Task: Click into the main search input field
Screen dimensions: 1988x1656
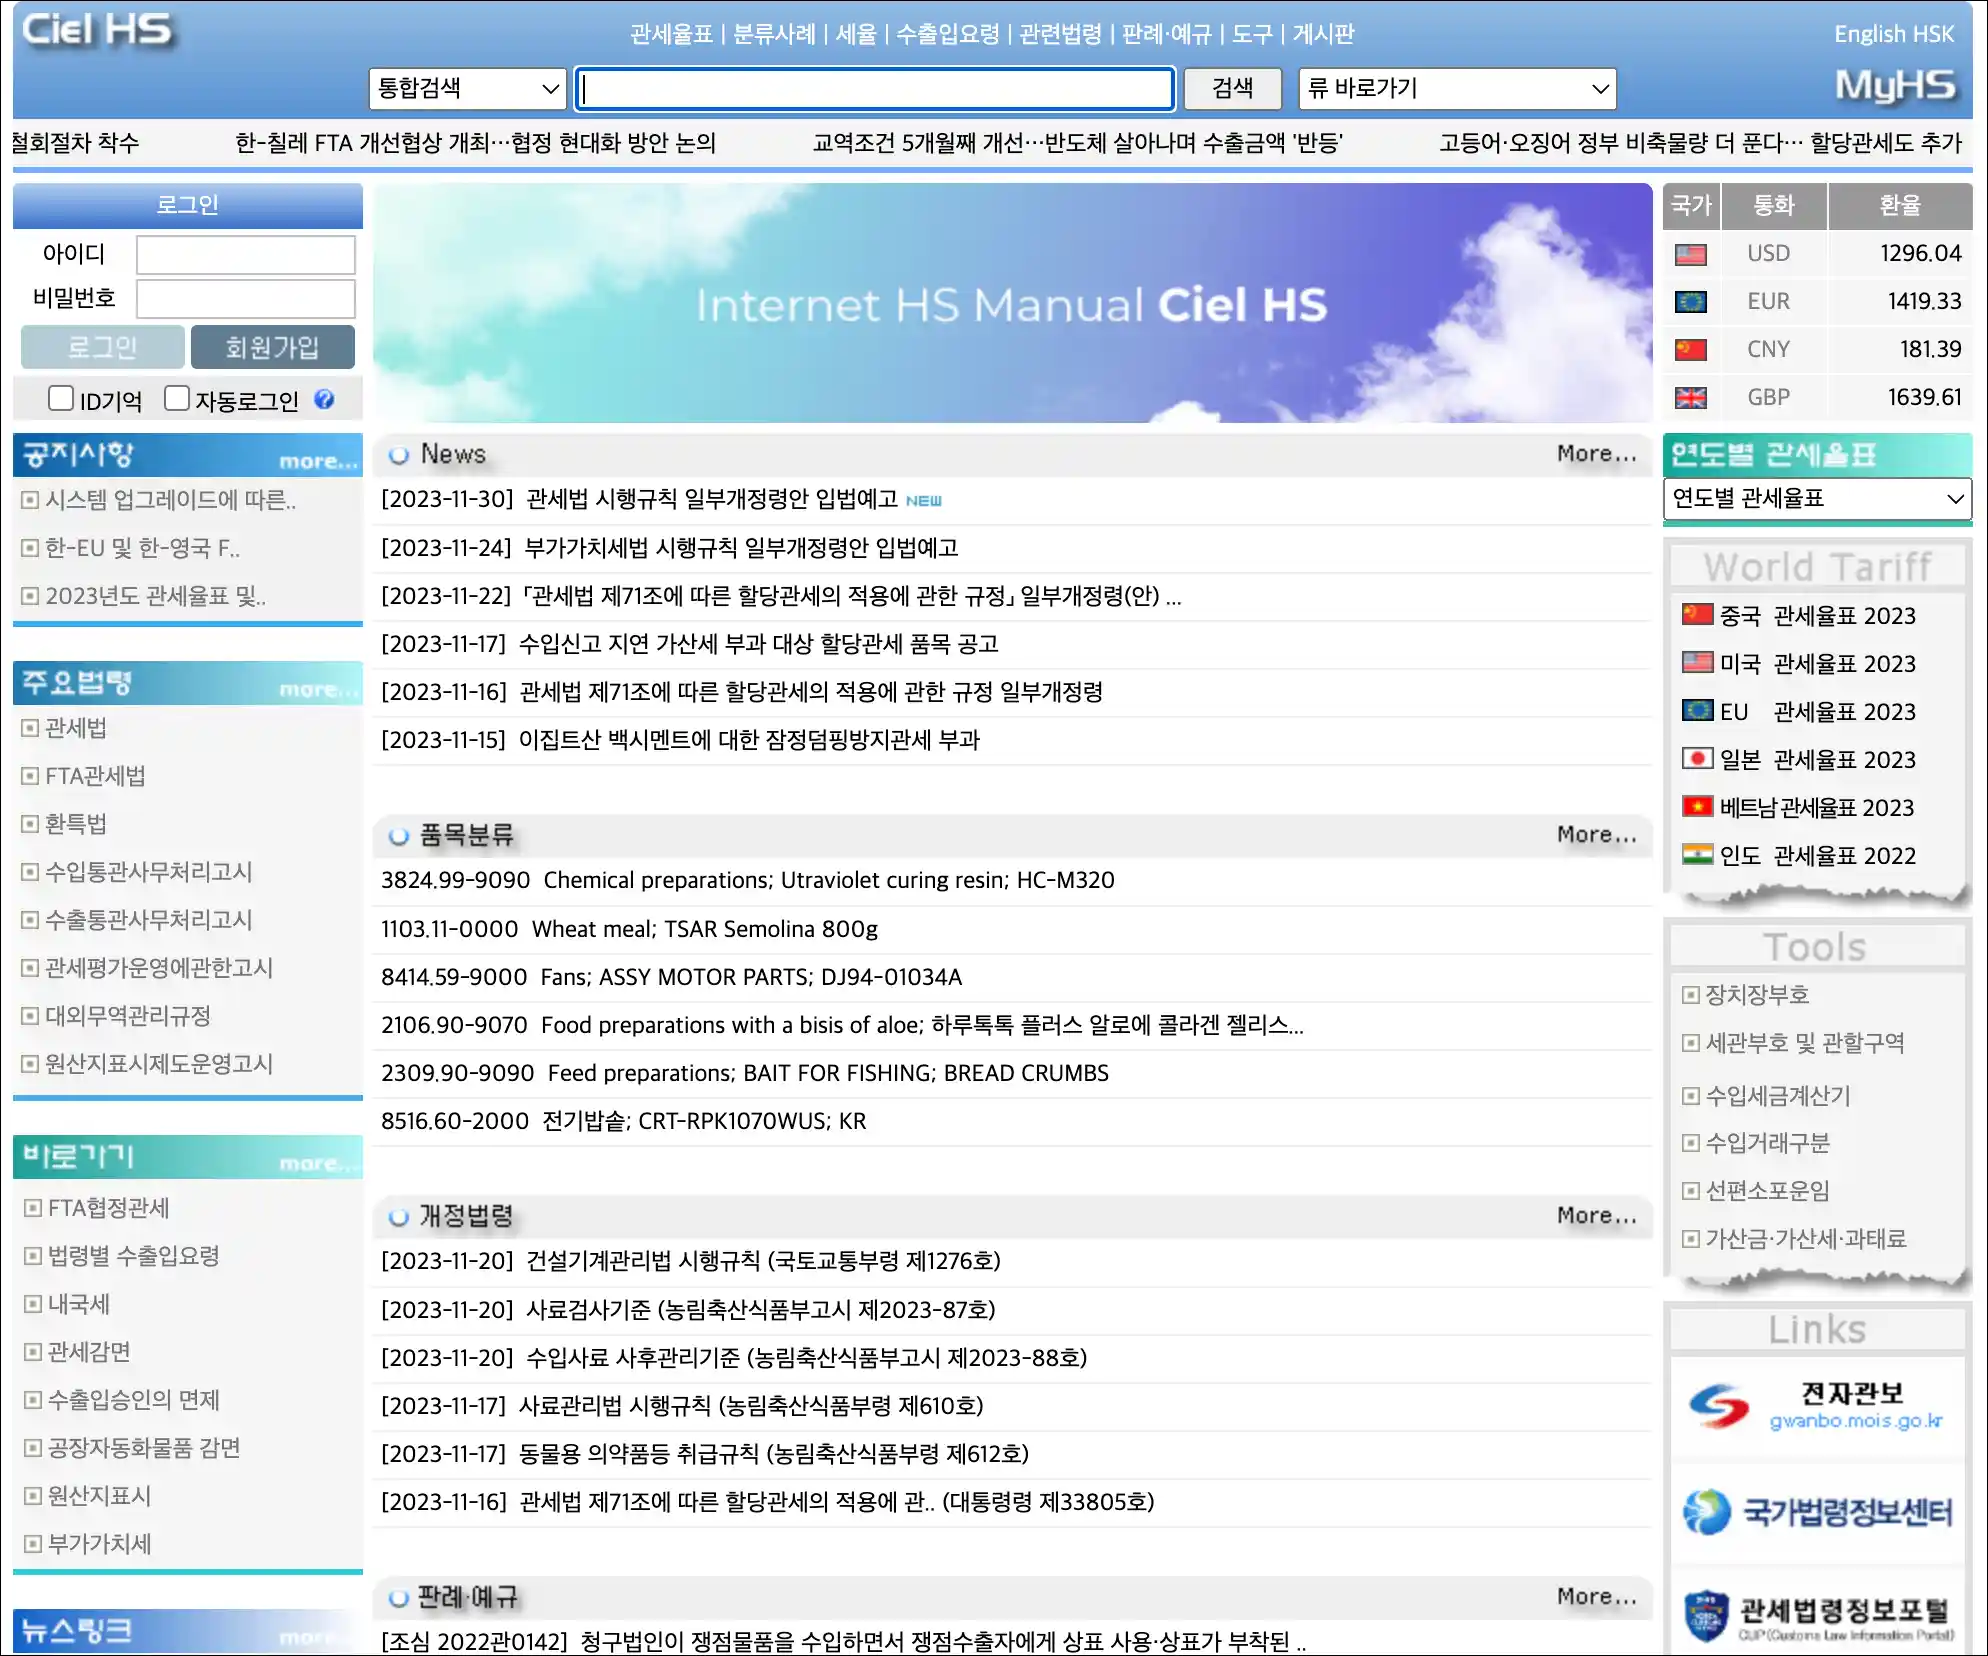Action: coord(875,88)
